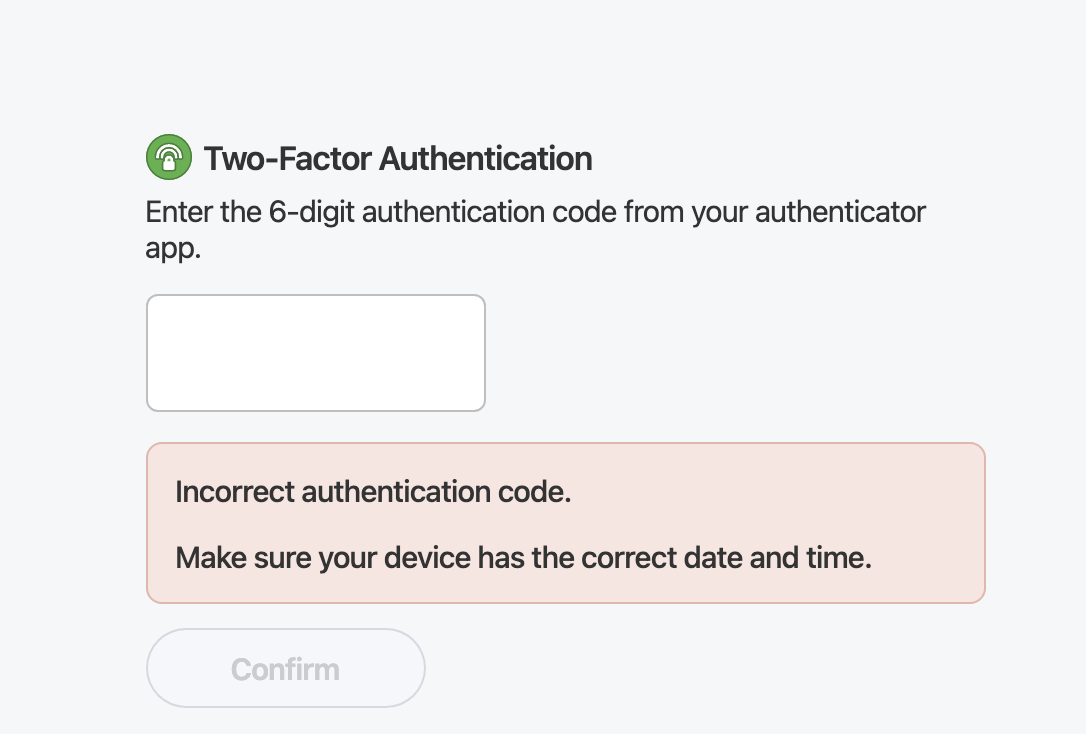Select the padlock icon beside the heading

click(x=169, y=158)
